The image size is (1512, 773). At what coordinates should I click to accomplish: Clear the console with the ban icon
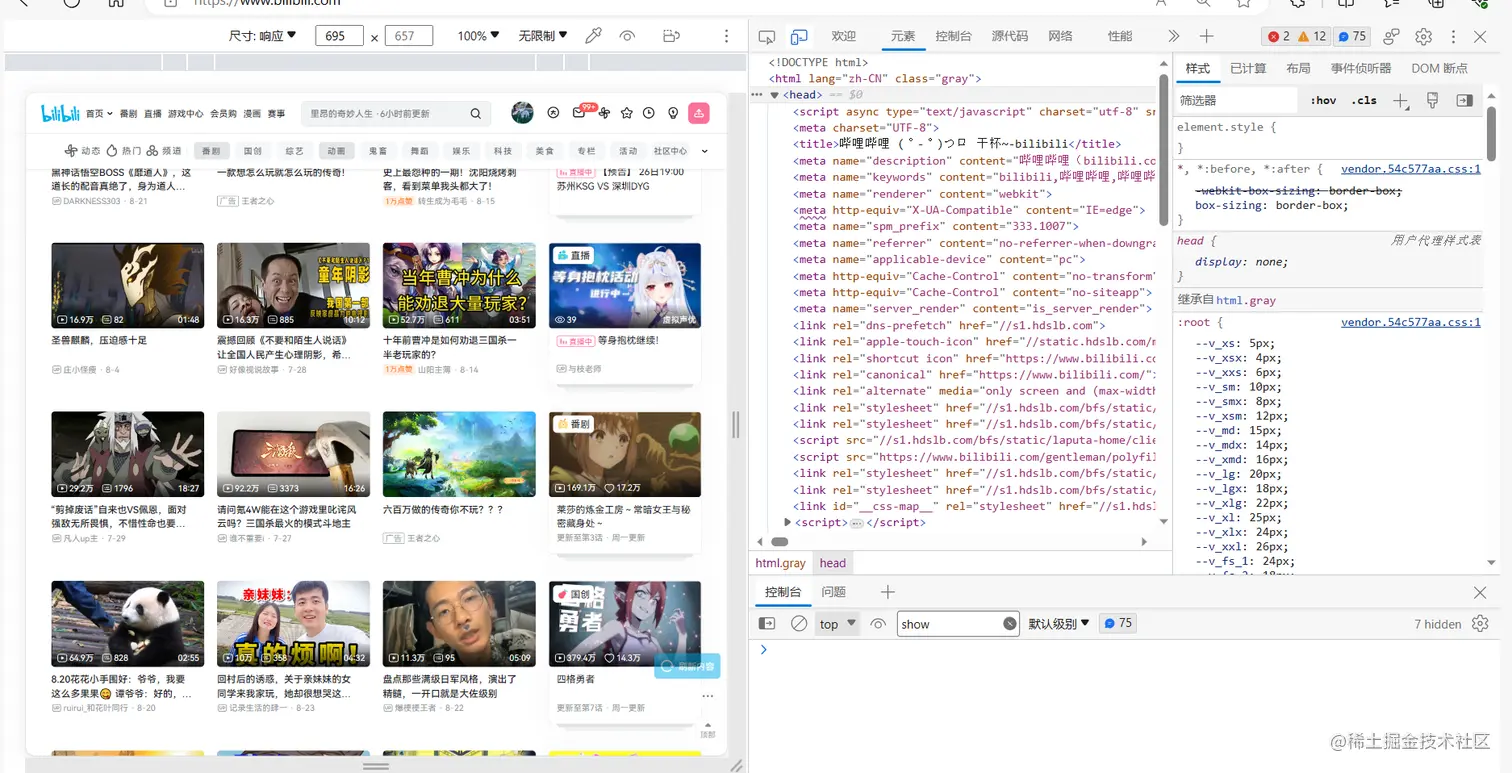pos(799,624)
